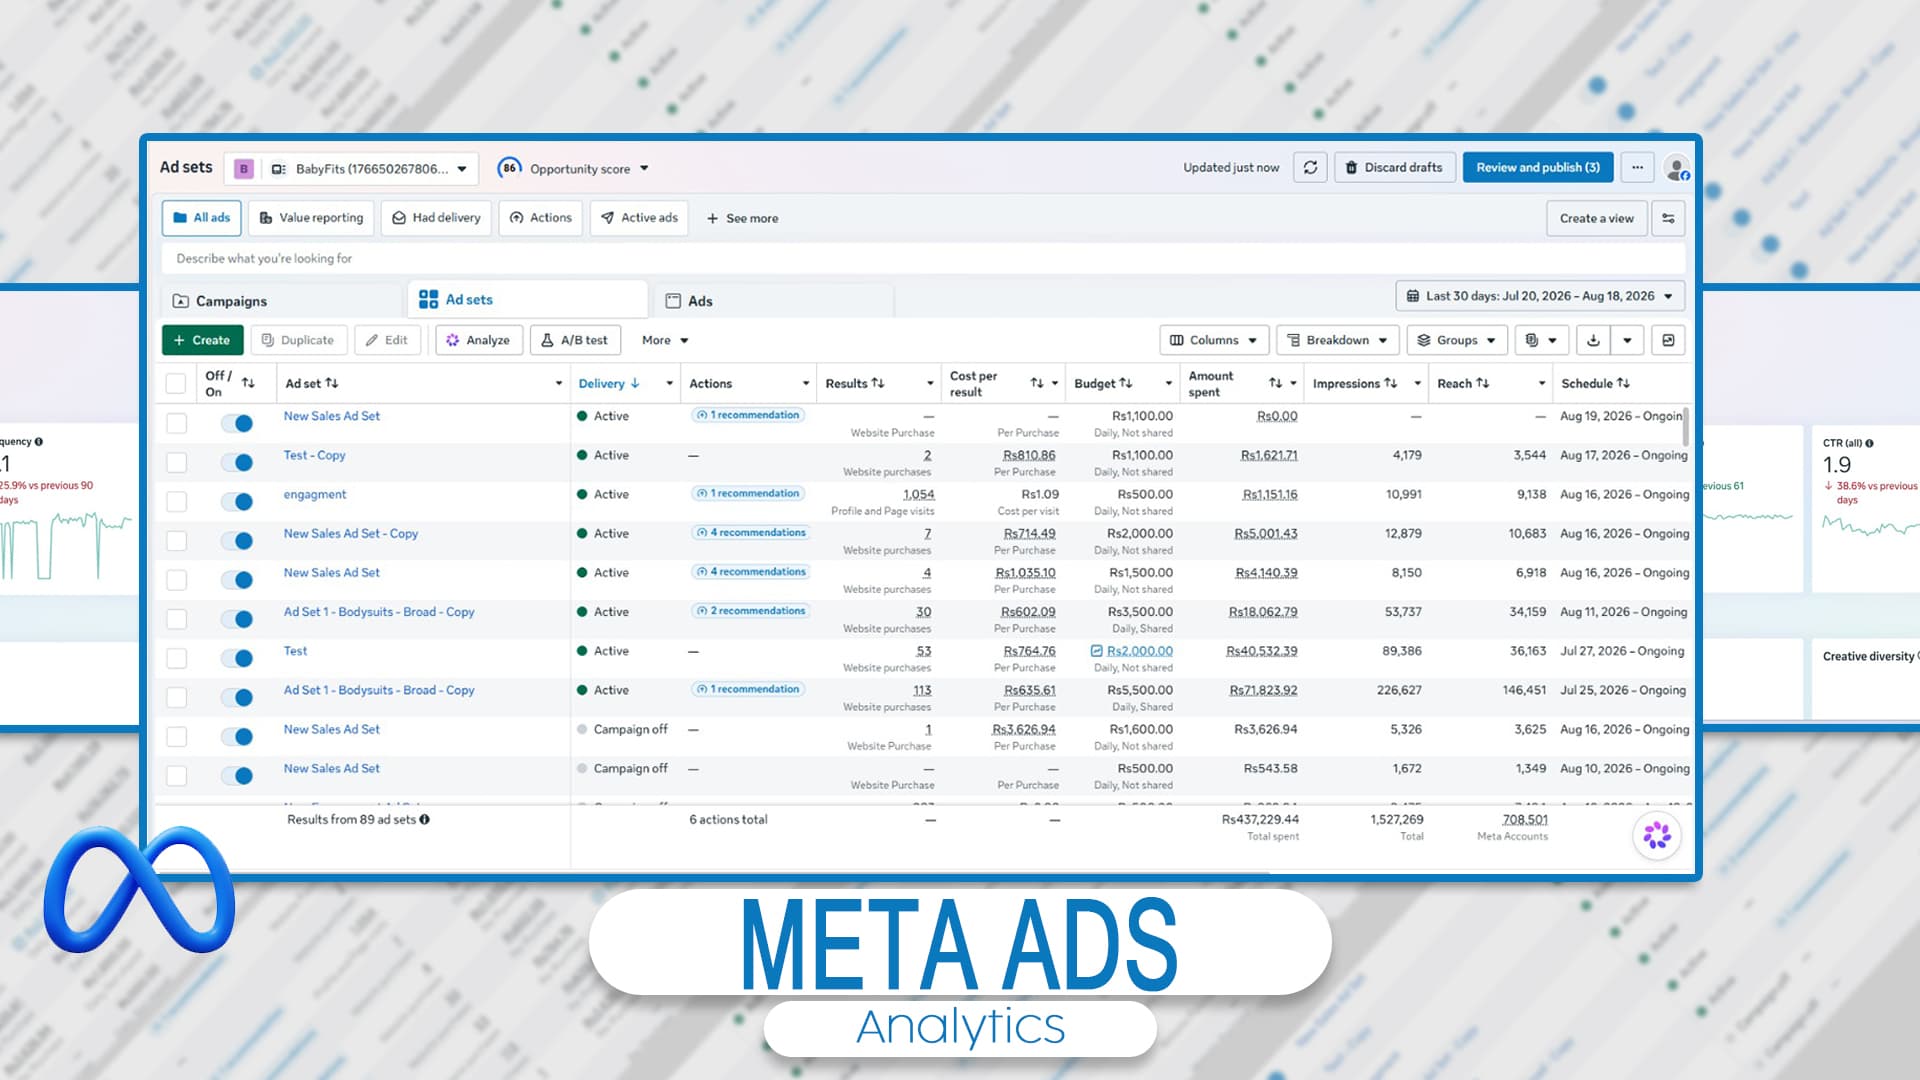Click the view settings sliders icon
This screenshot has height=1080, width=1920.
1668,218
